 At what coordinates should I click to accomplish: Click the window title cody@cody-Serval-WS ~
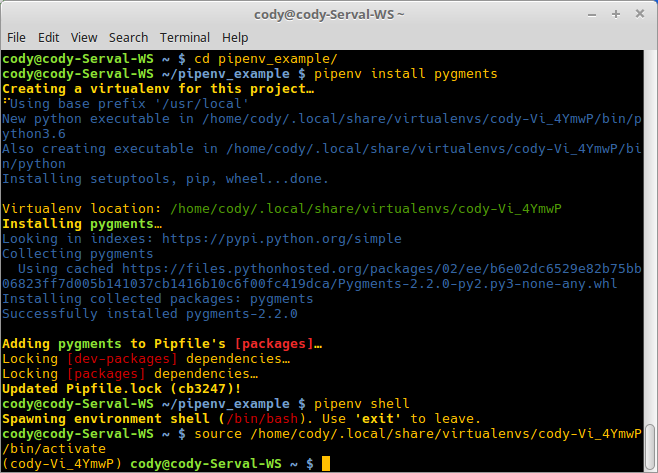329,15
